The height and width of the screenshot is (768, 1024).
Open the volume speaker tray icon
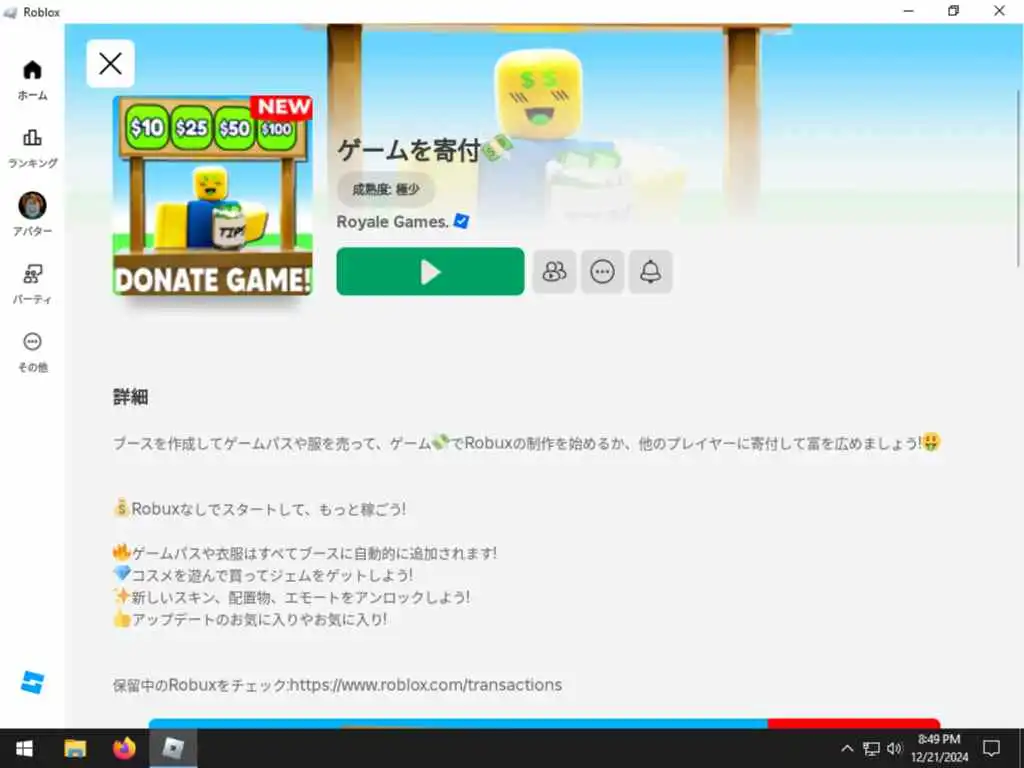[x=894, y=748]
